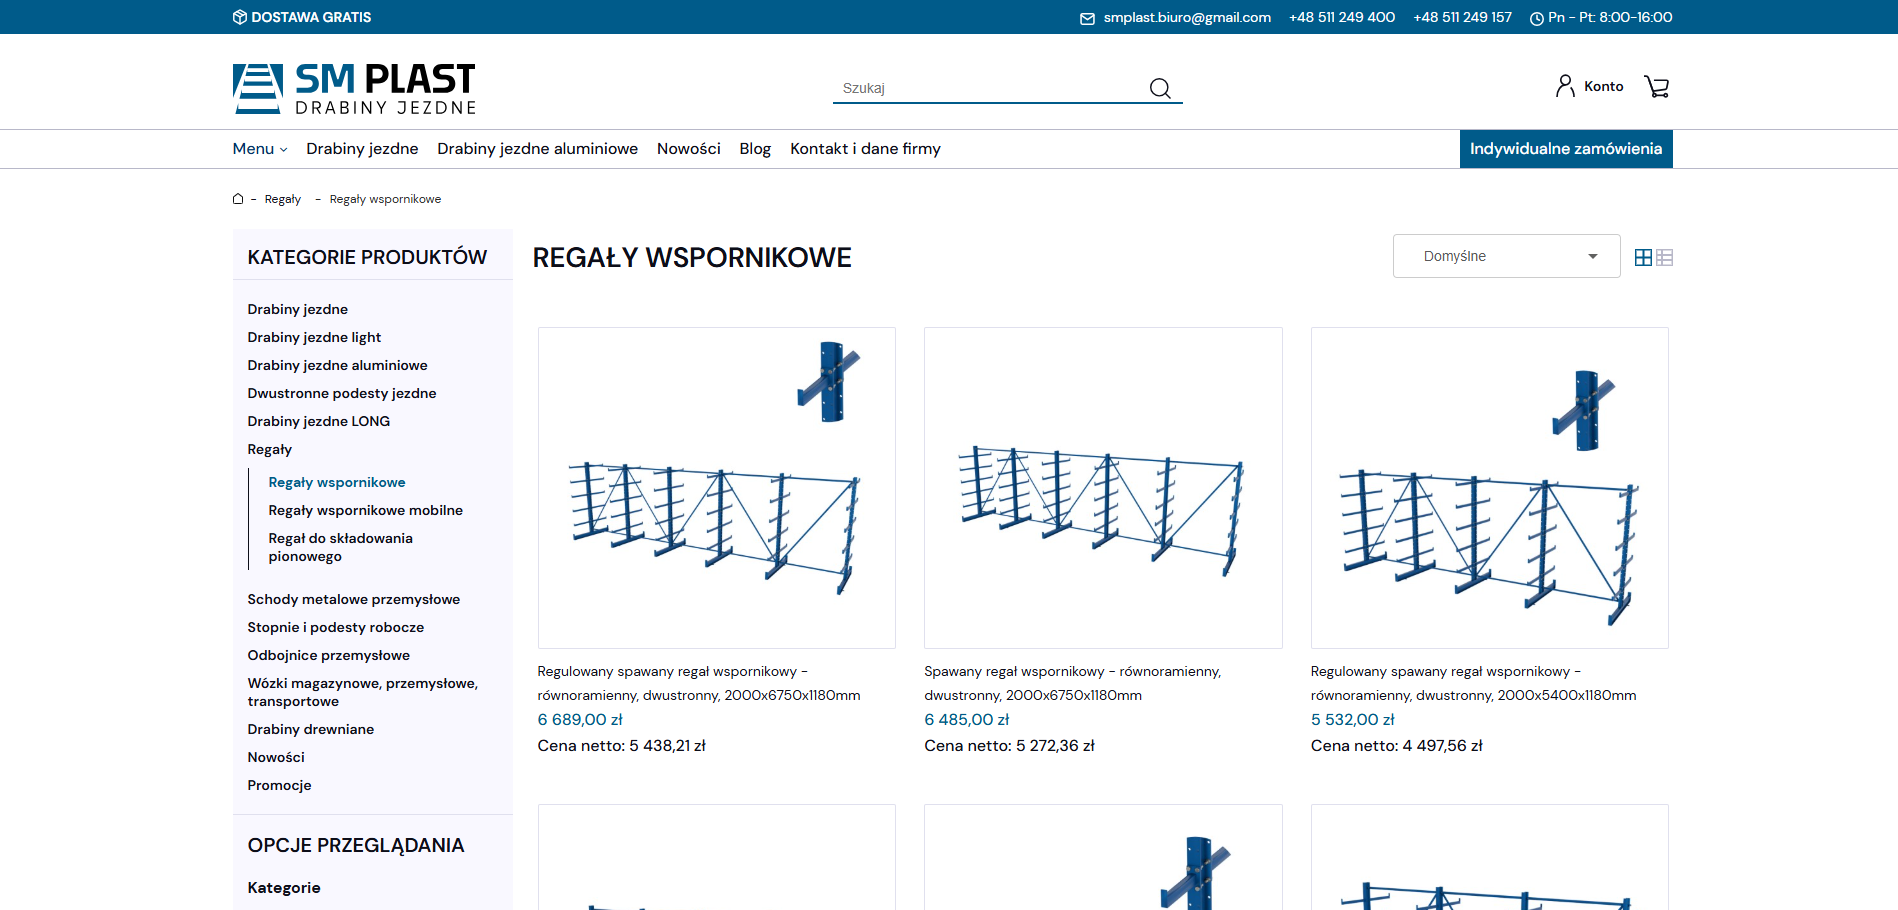This screenshot has height=910, width=1898.
Task: Select Schody metalowe przemysłowe category
Action: pyautogui.click(x=353, y=599)
